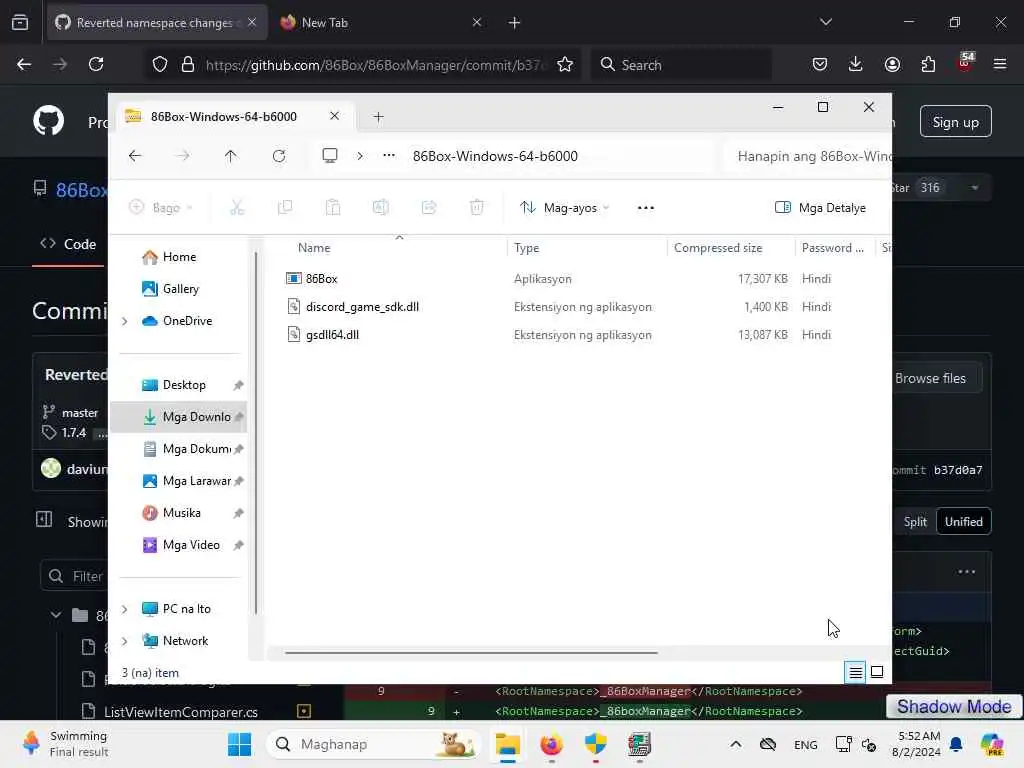
Task: Click the Paste clipboard icon
Action: [333, 208]
